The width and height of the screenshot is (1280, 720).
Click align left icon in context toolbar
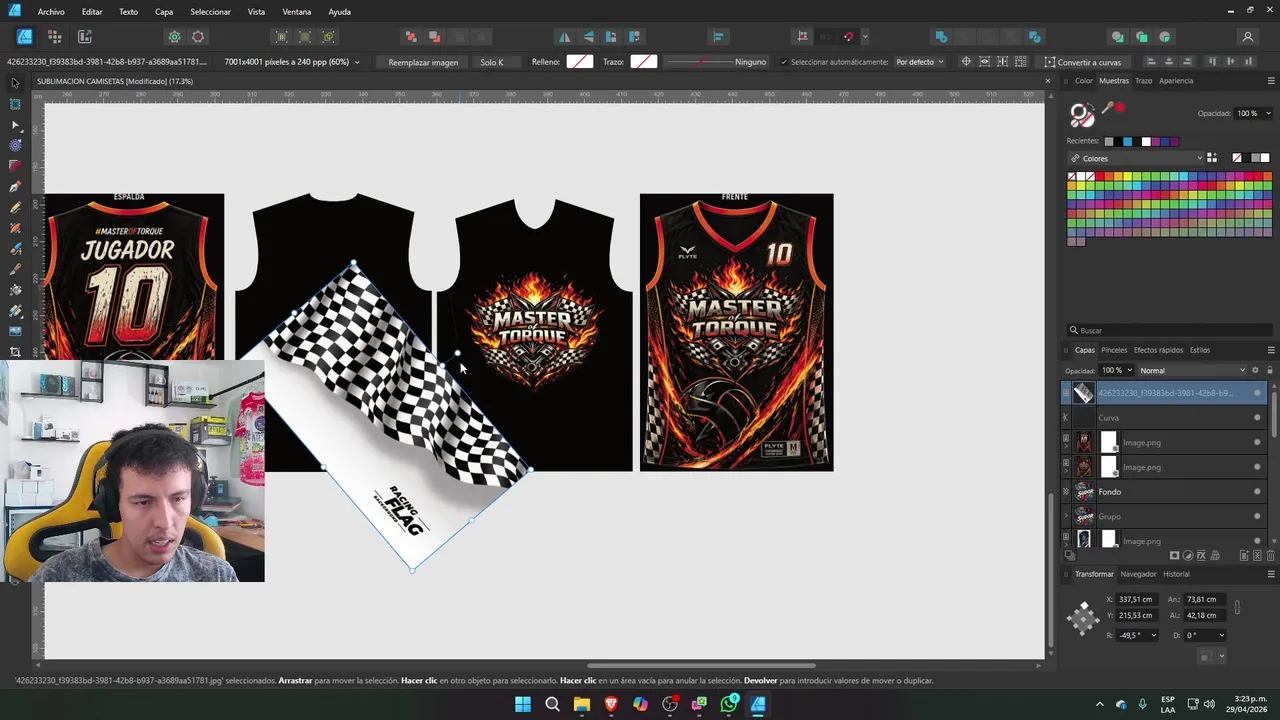tap(1150, 62)
